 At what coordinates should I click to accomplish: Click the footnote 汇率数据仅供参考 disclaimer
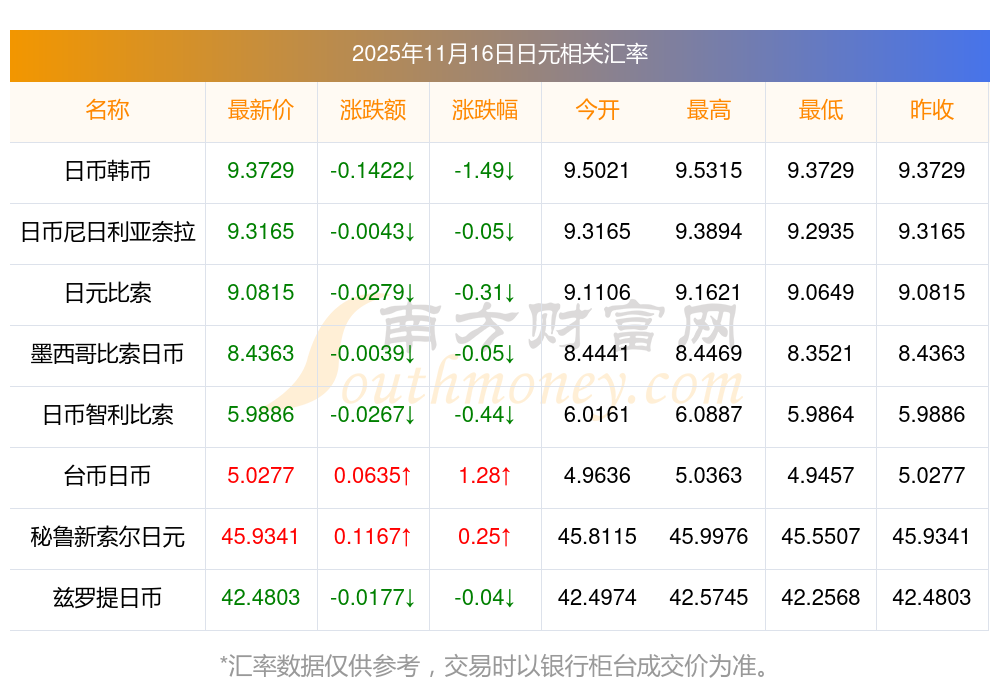point(494,666)
